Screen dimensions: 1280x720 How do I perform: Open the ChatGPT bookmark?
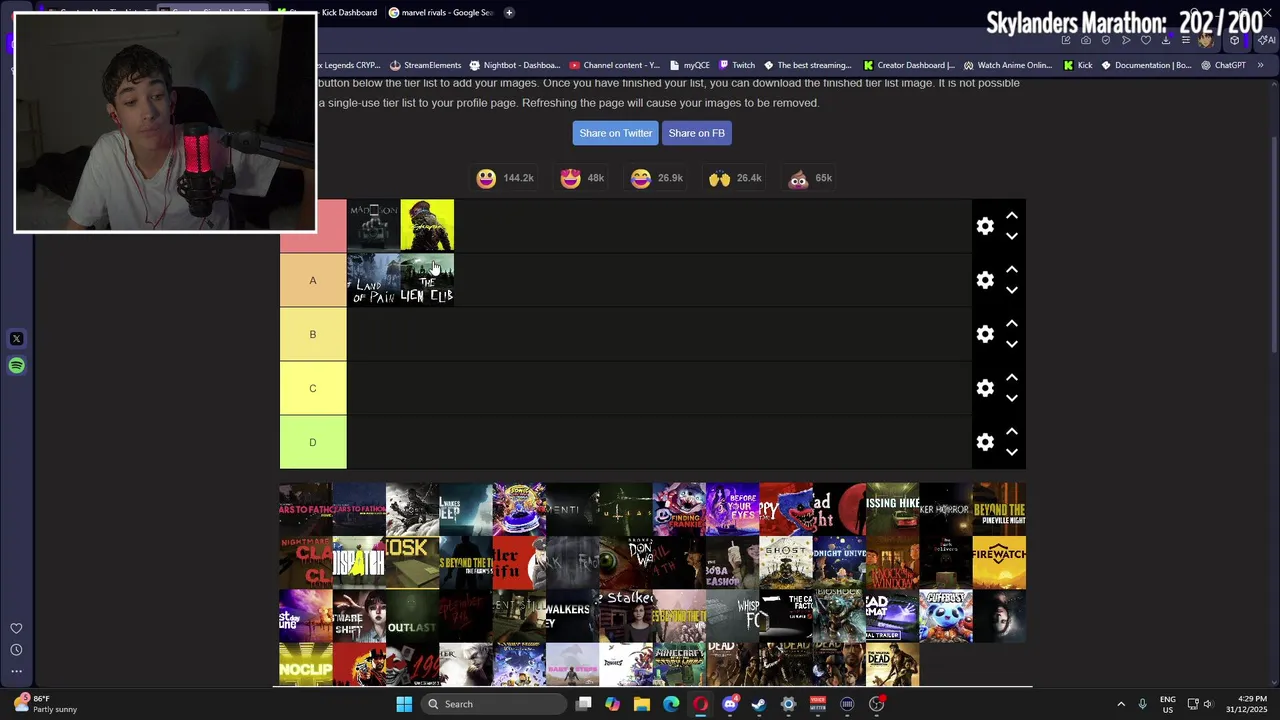(1222, 65)
